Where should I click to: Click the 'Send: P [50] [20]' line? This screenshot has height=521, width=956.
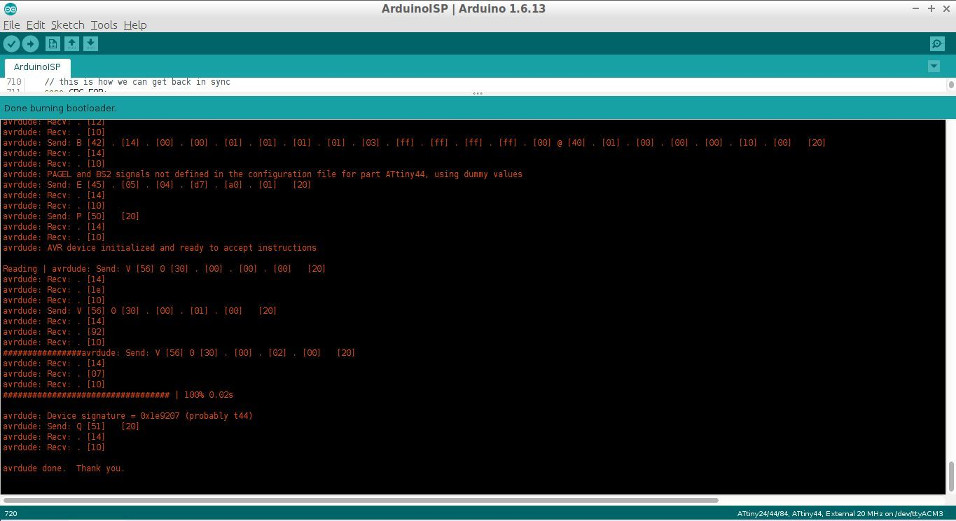[71, 216]
